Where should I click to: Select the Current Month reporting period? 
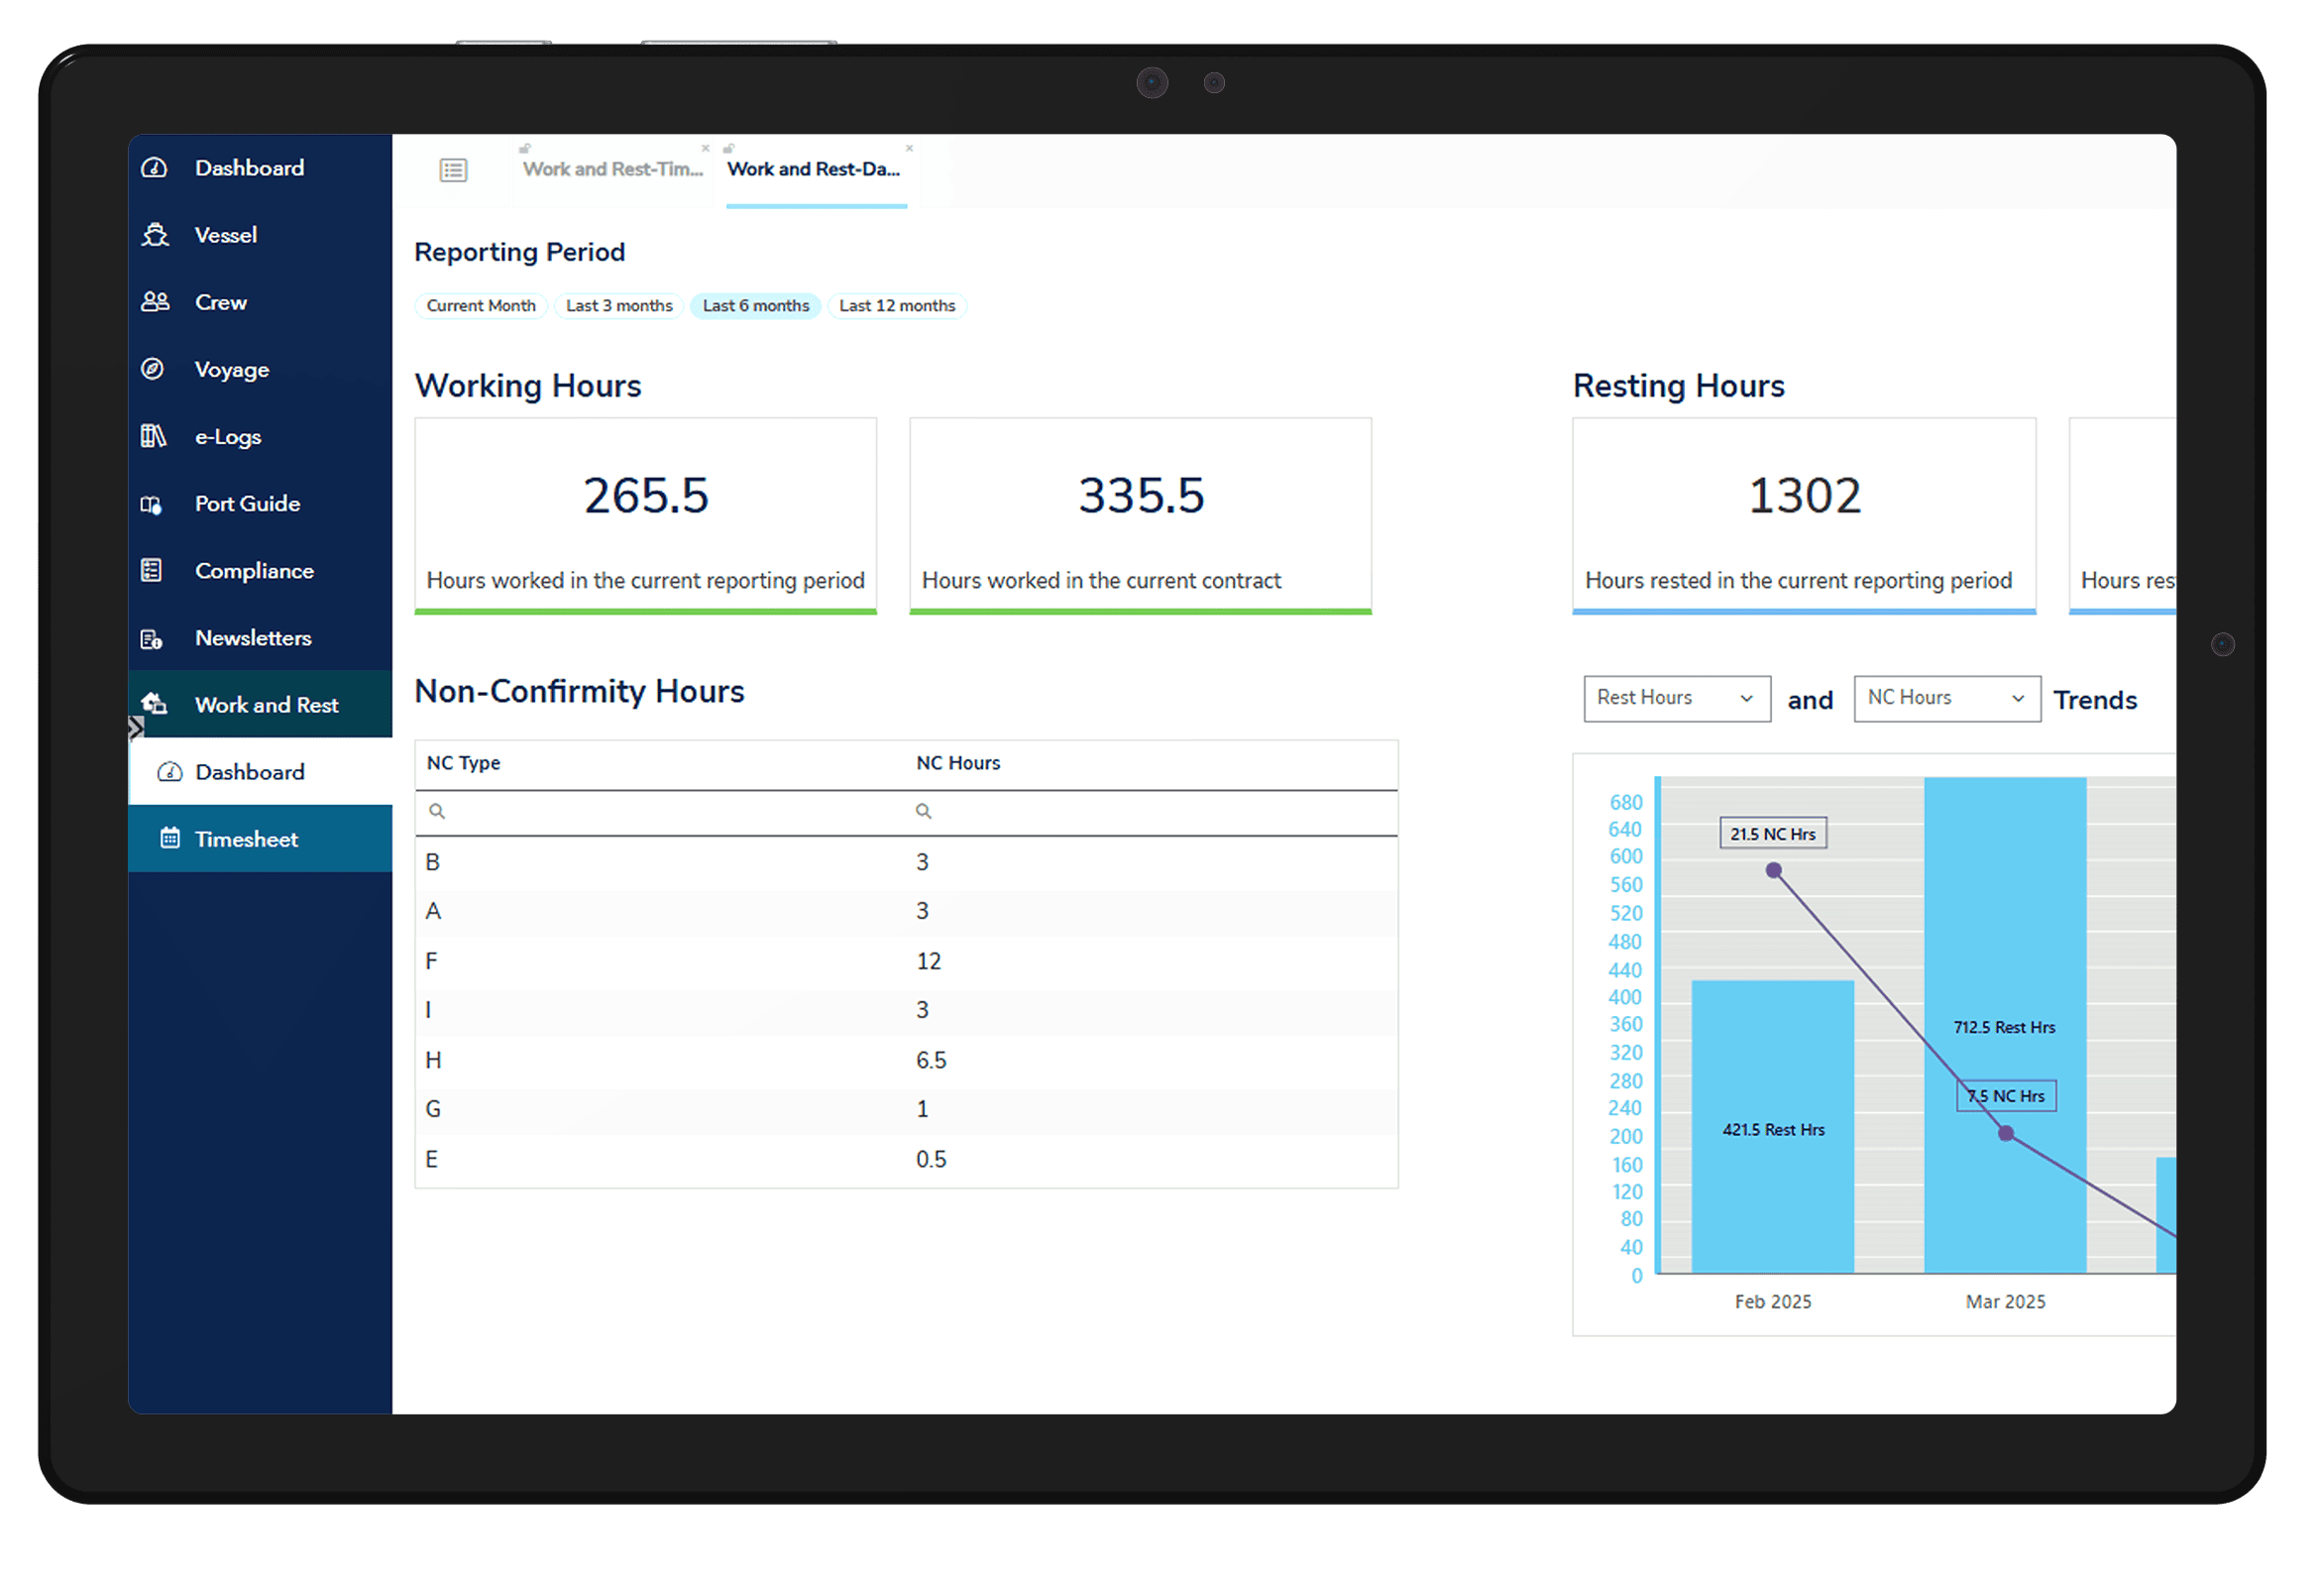click(x=481, y=306)
